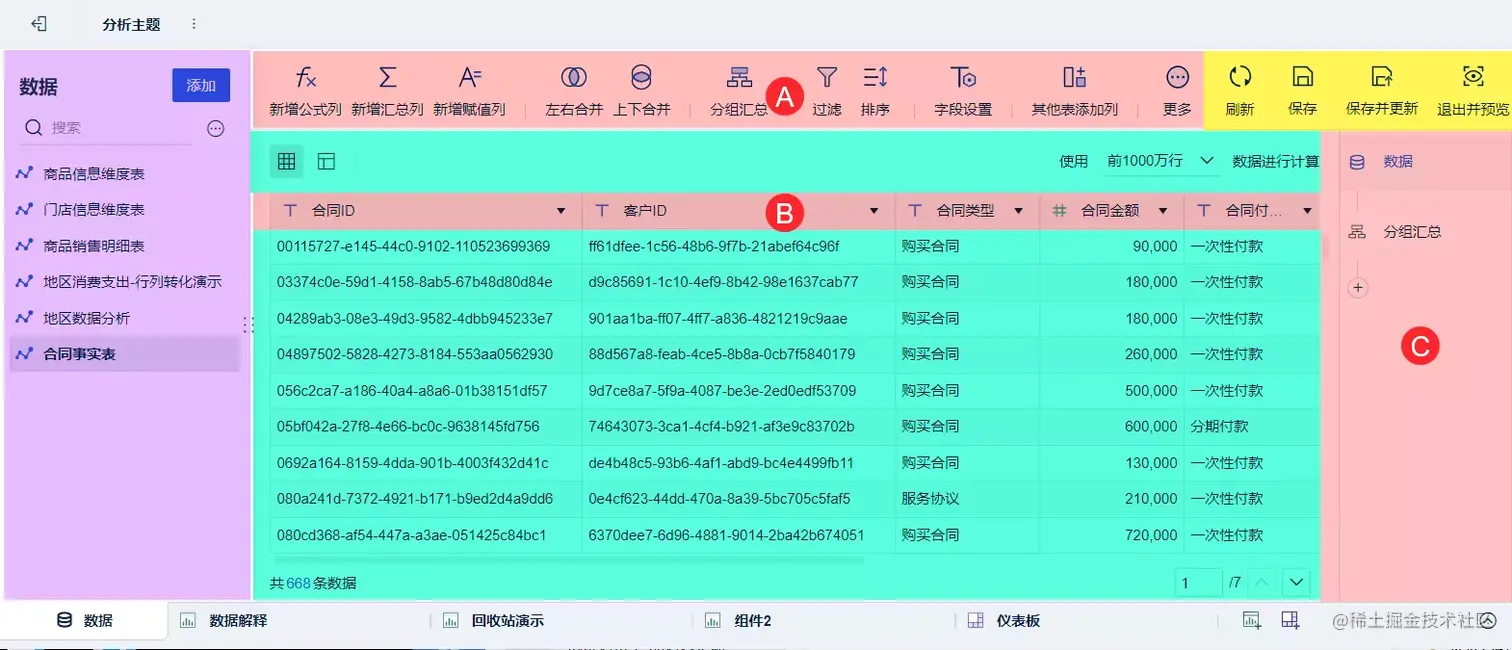The image size is (1512, 650).
Task: Switch to structure layout view icon
Action: coord(326,161)
